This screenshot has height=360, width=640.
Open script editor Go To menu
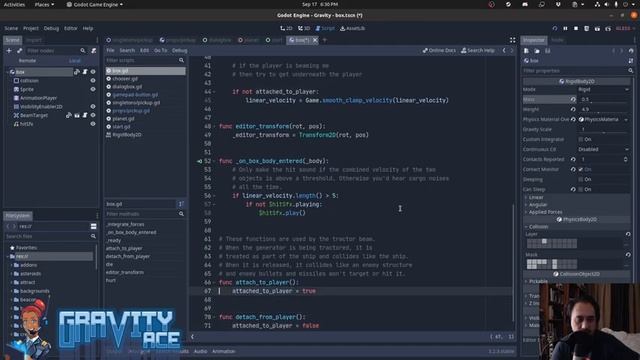[x=160, y=51]
